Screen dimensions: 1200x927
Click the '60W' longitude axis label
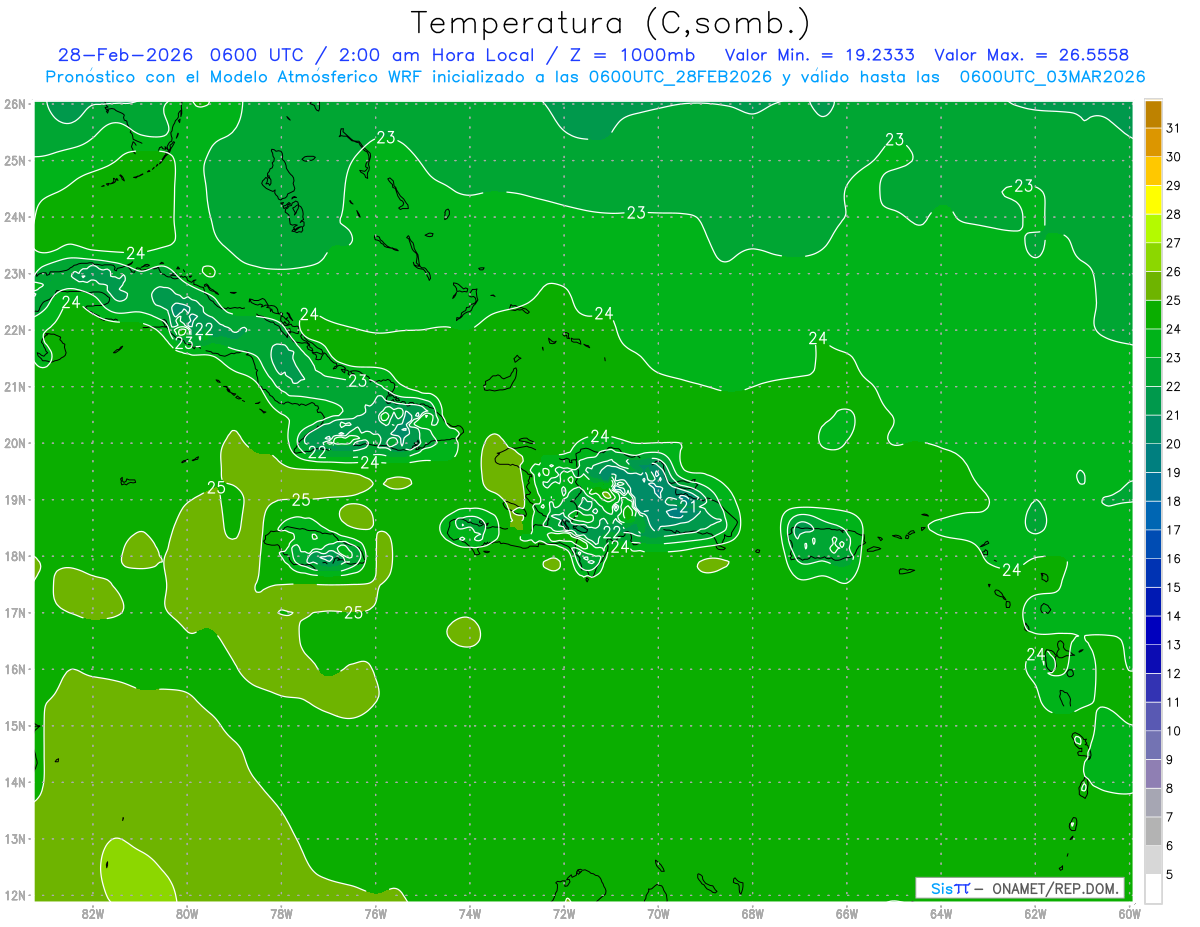point(1130,912)
